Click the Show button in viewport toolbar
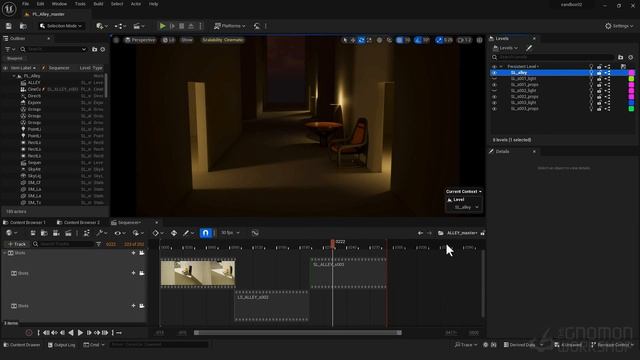Screen dimensions: 640x360 click(187, 40)
